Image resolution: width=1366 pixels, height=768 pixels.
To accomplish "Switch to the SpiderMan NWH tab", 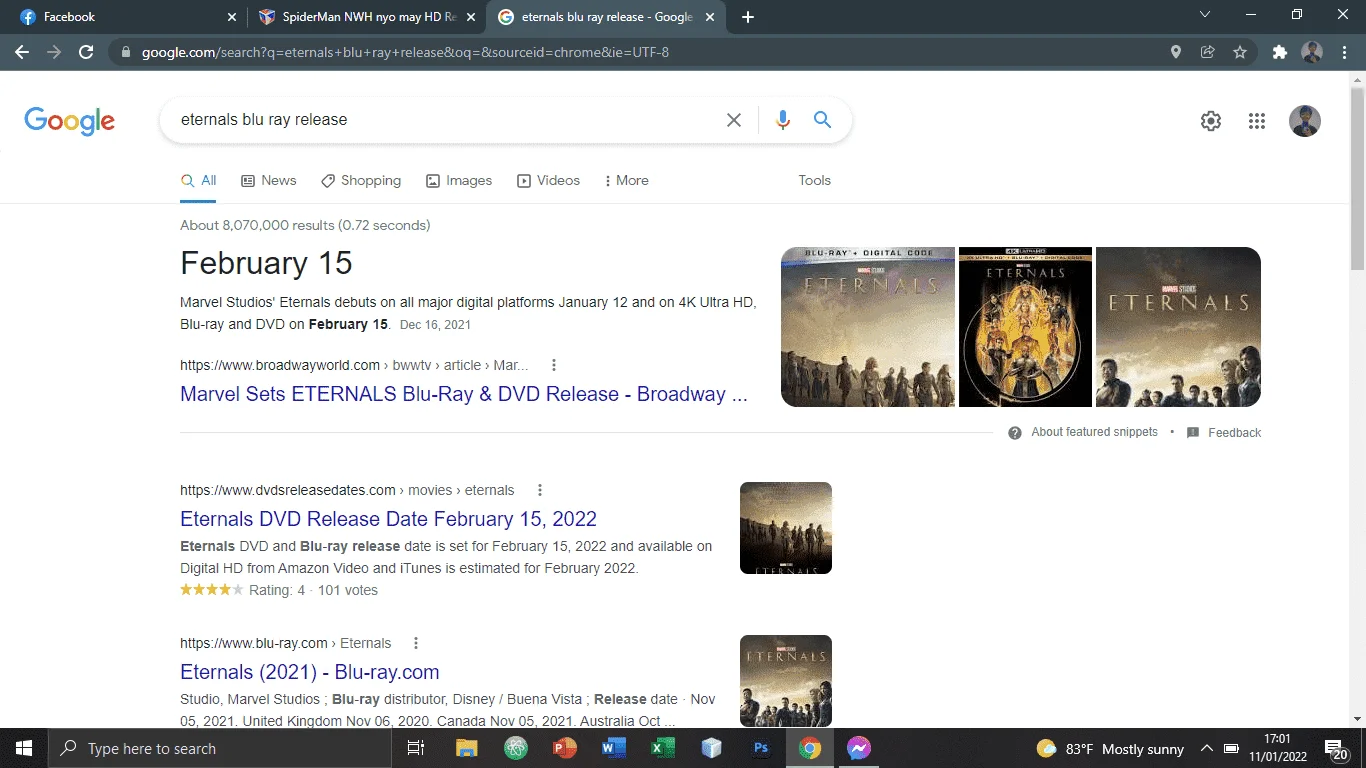I will (x=366, y=17).
